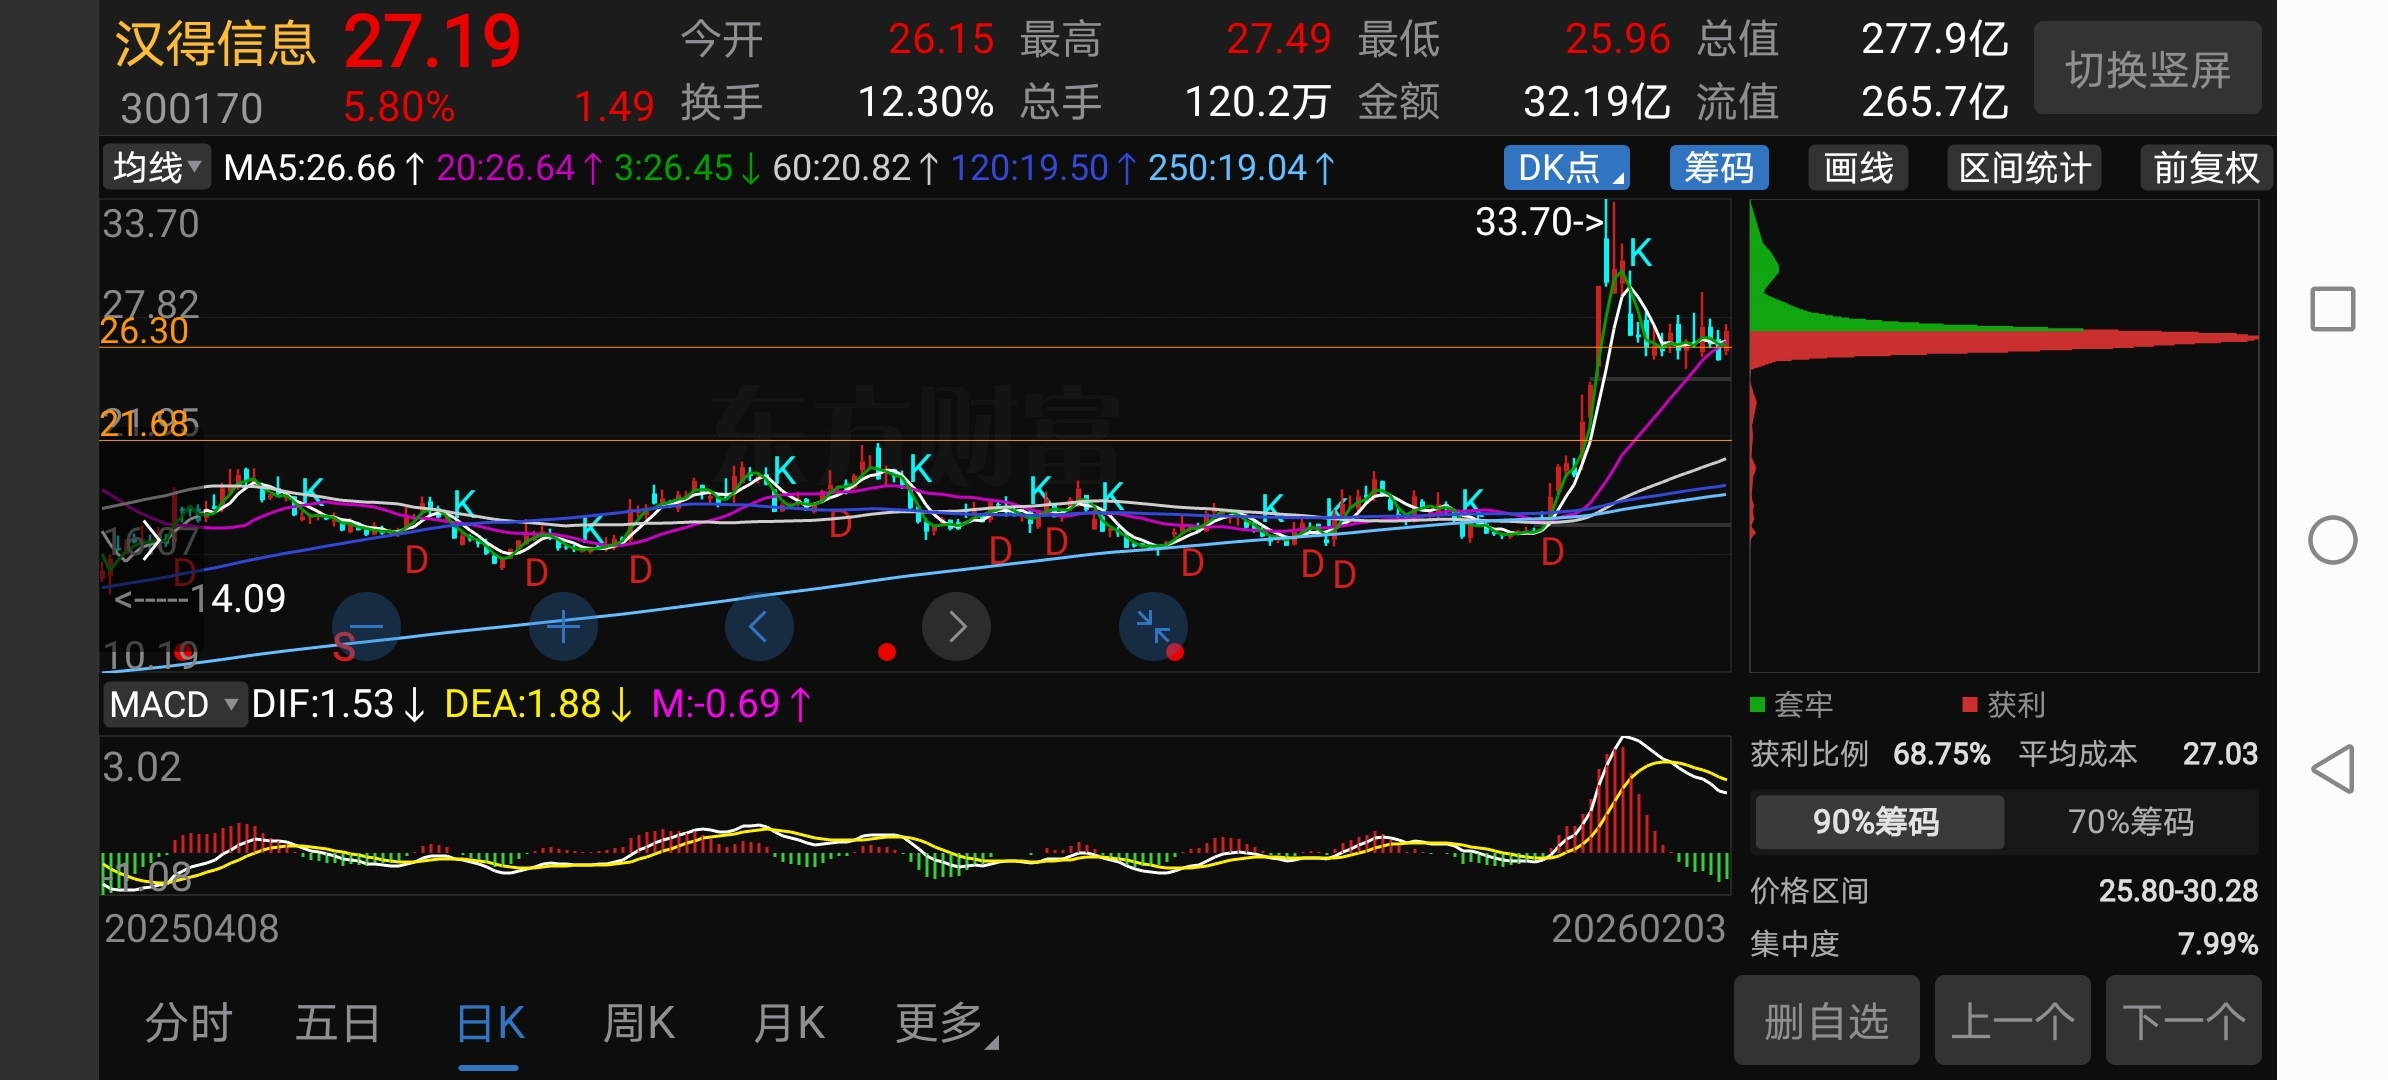The height and width of the screenshot is (1080, 2388).
Task: Toggle the 筹码 chip distribution panel
Action: (1718, 168)
